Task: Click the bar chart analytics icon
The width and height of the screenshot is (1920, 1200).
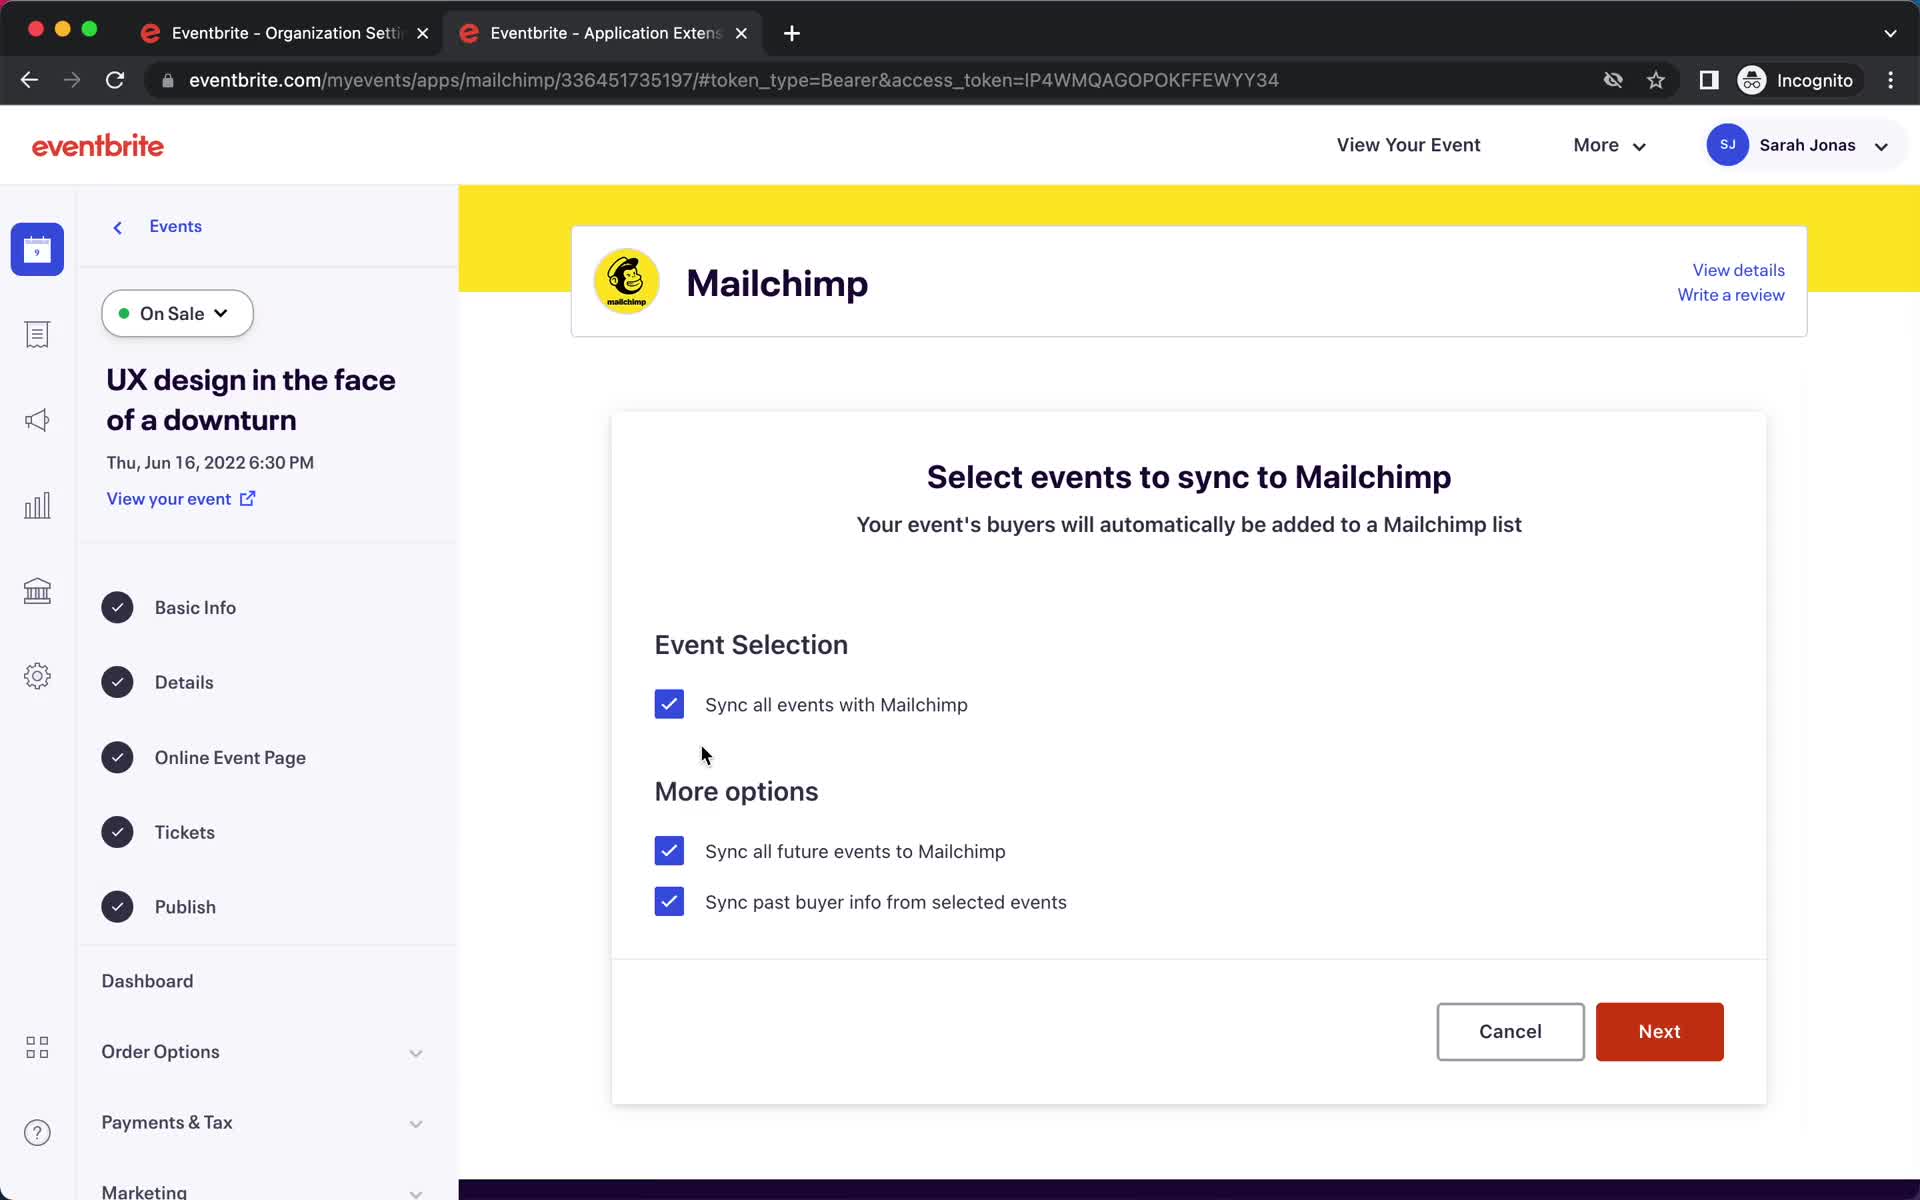Action: tap(37, 505)
